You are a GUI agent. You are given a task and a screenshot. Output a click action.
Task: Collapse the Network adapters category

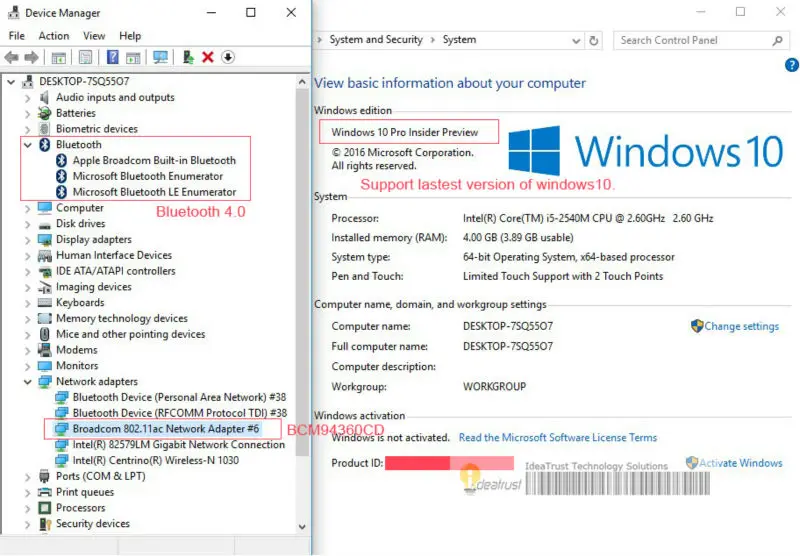[28, 382]
